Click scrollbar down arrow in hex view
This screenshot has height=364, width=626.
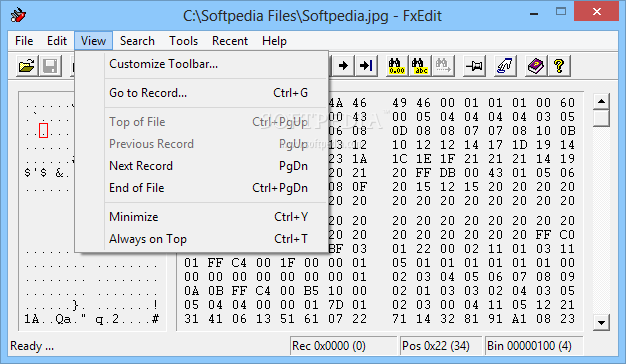pos(601,322)
